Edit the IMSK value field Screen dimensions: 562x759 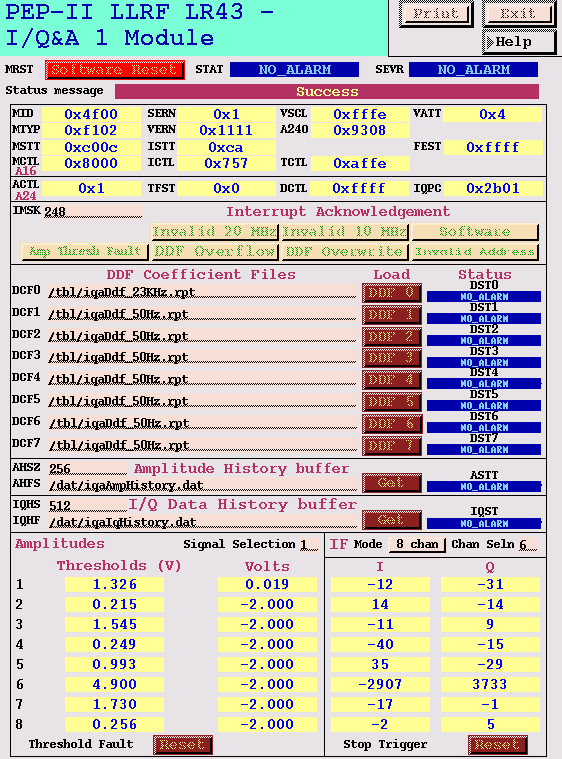pos(93,212)
